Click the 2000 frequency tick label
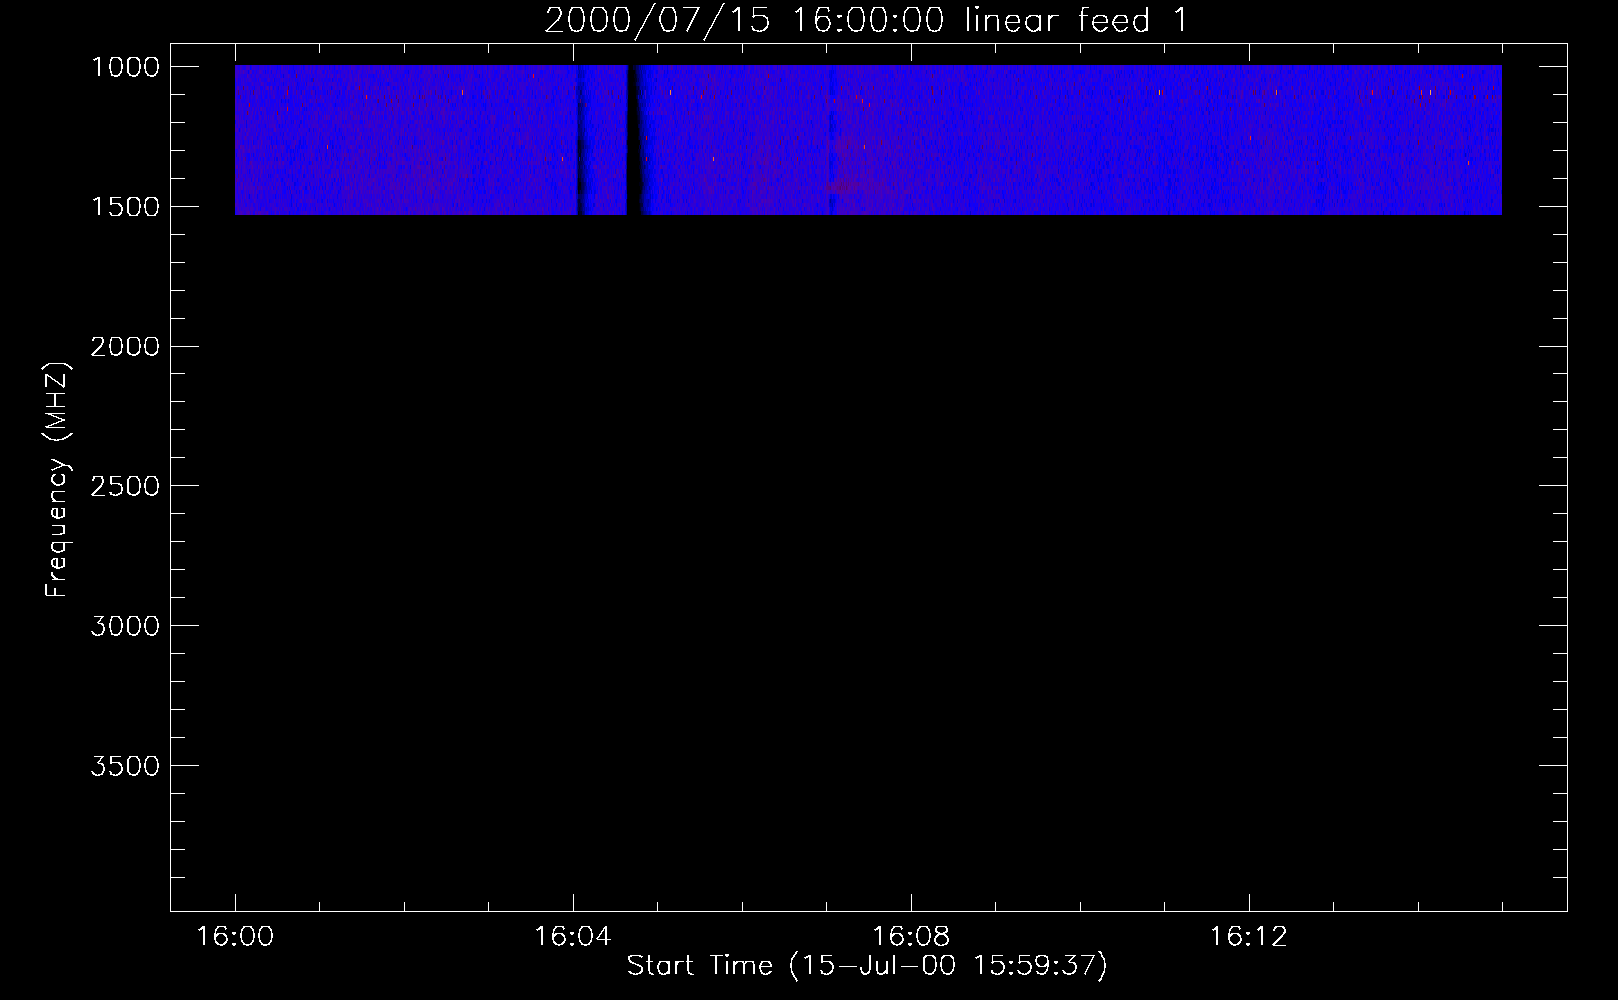The image size is (1618, 1000). [x=125, y=347]
